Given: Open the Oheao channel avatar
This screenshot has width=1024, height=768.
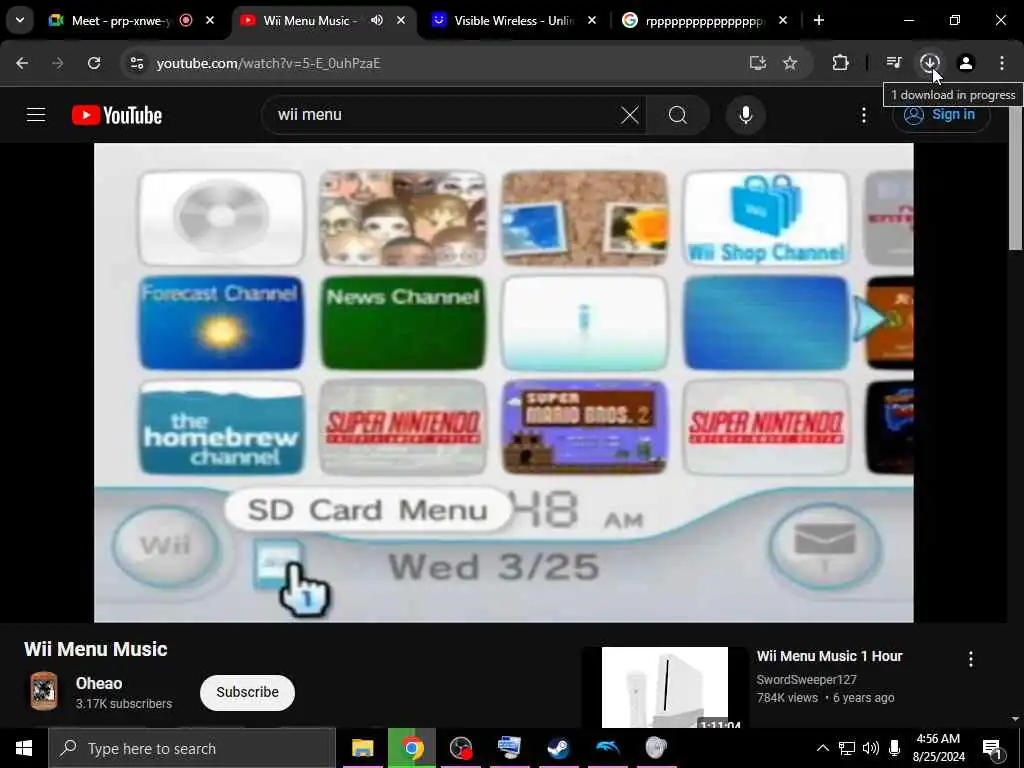Looking at the screenshot, I should tap(44, 691).
